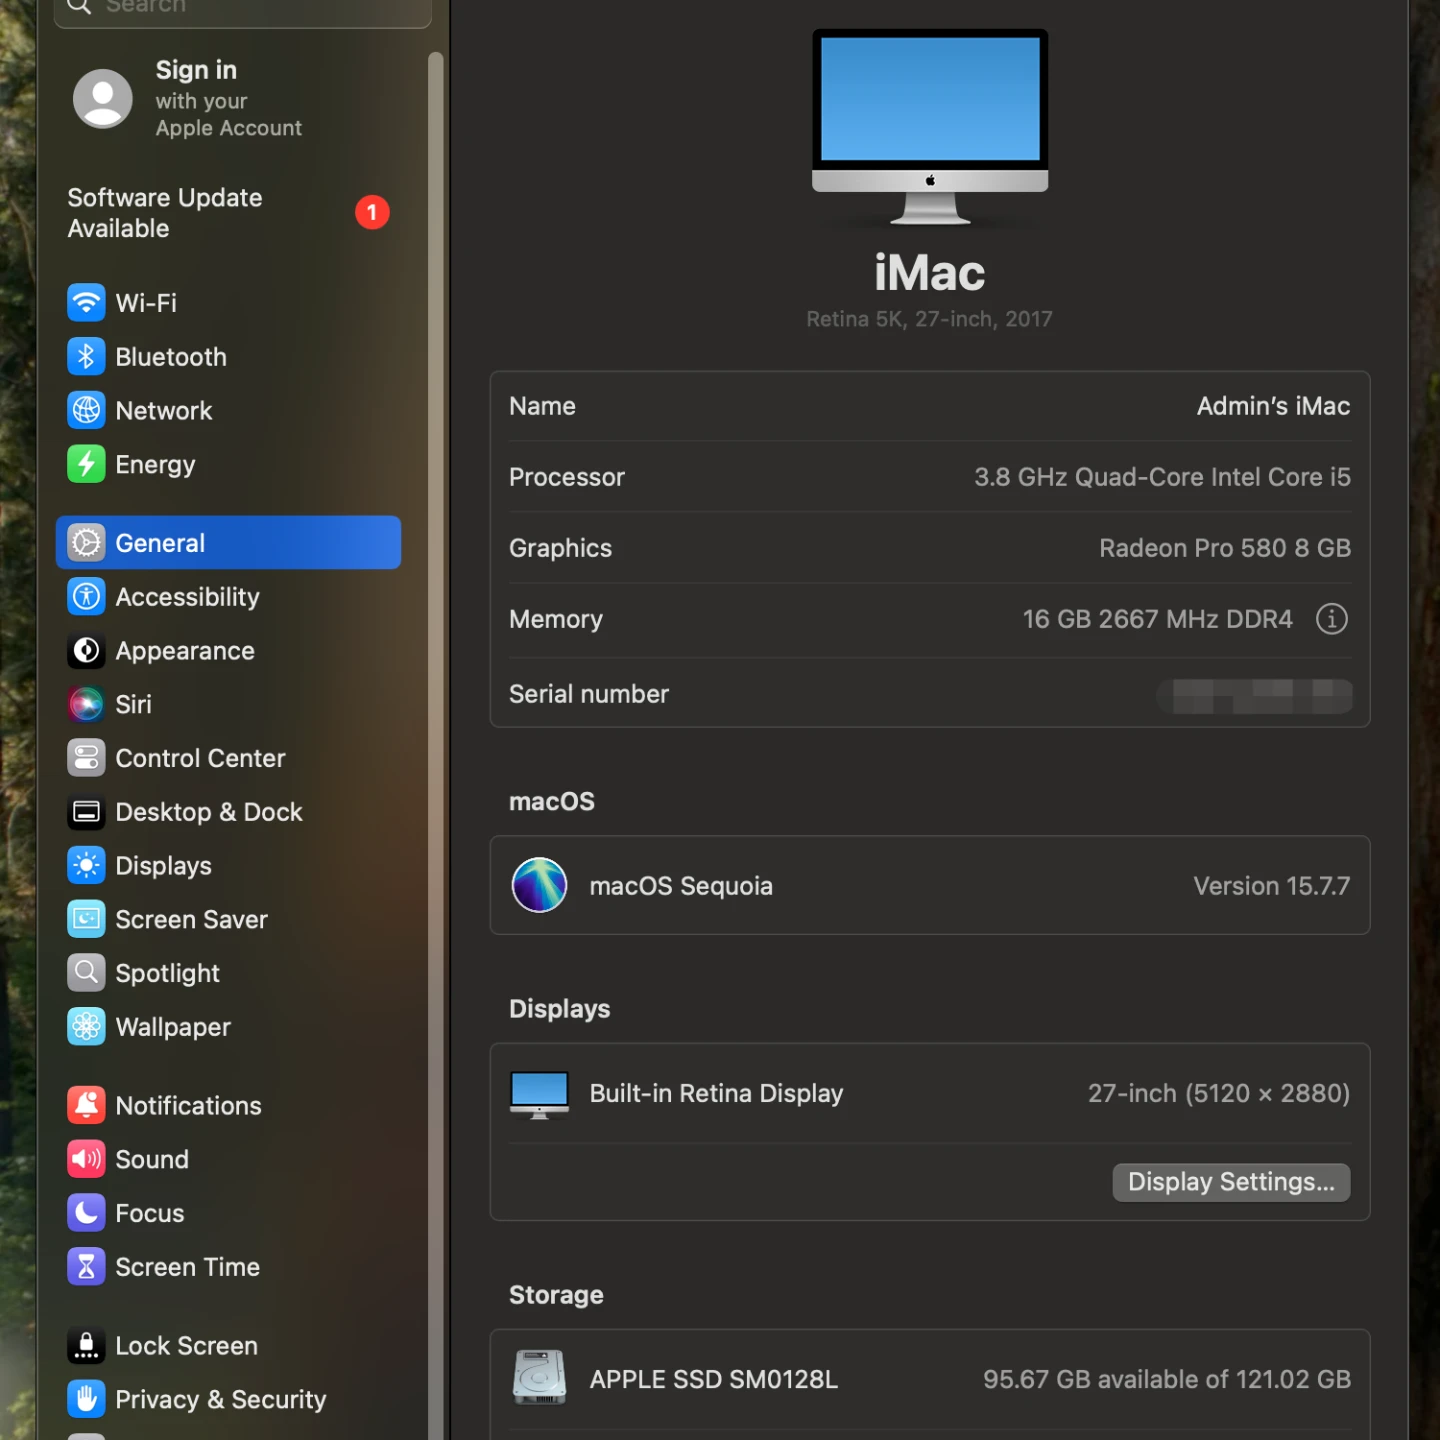
Task: Click the Serial number label
Action: [x=589, y=694]
